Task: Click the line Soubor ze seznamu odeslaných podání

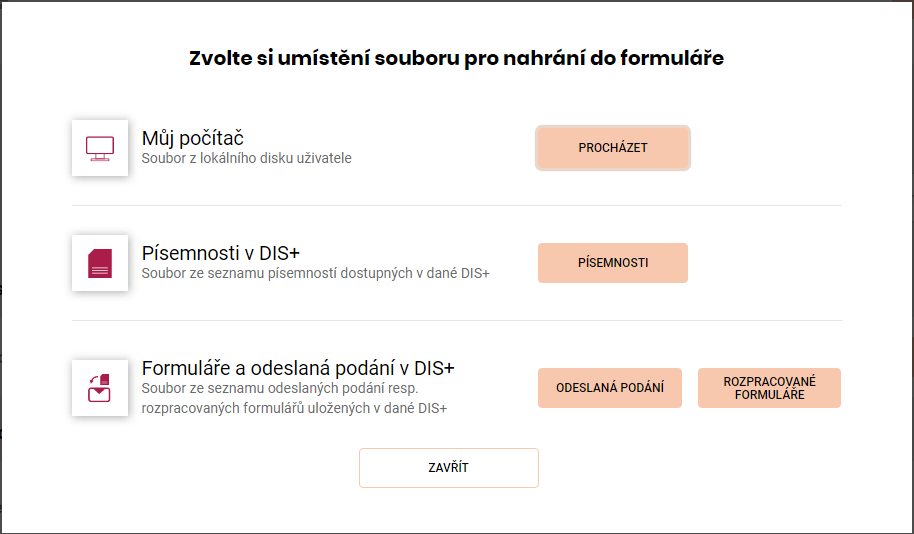Action: tap(280, 388)
